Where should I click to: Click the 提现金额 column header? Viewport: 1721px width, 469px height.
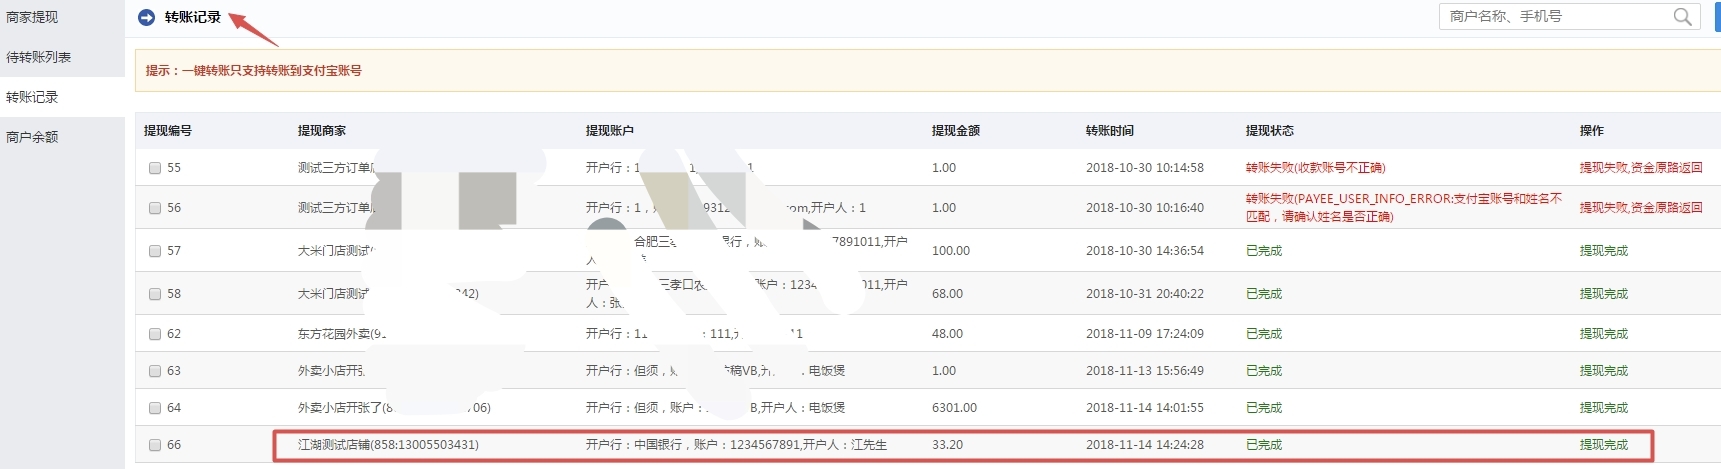point(955,131)
